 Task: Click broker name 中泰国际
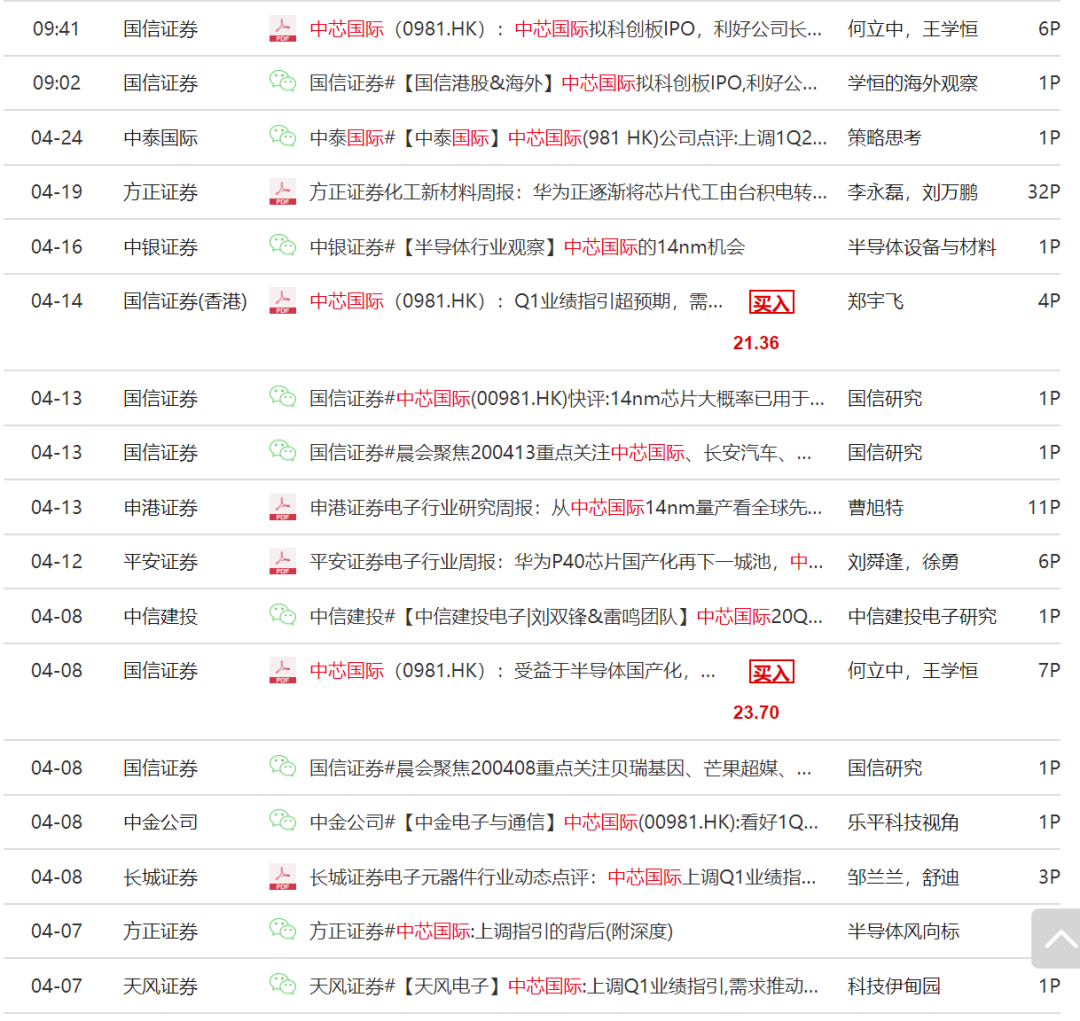coord(160,138)
